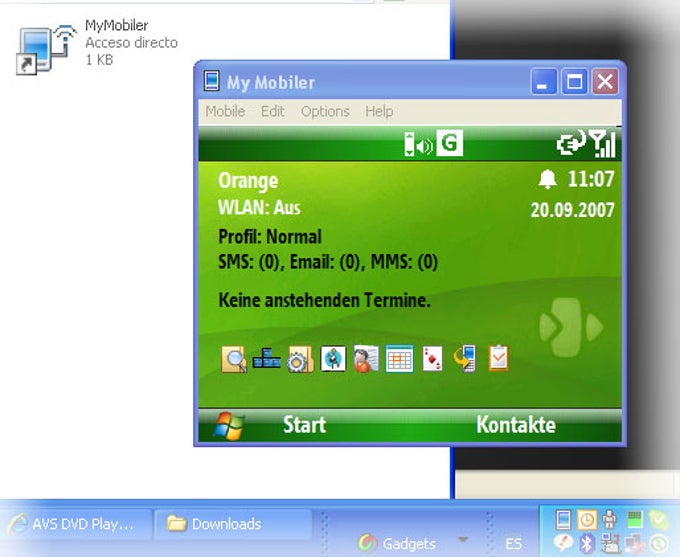
Task: Select the Profil: Normal entry
Action: coord(270,237)
